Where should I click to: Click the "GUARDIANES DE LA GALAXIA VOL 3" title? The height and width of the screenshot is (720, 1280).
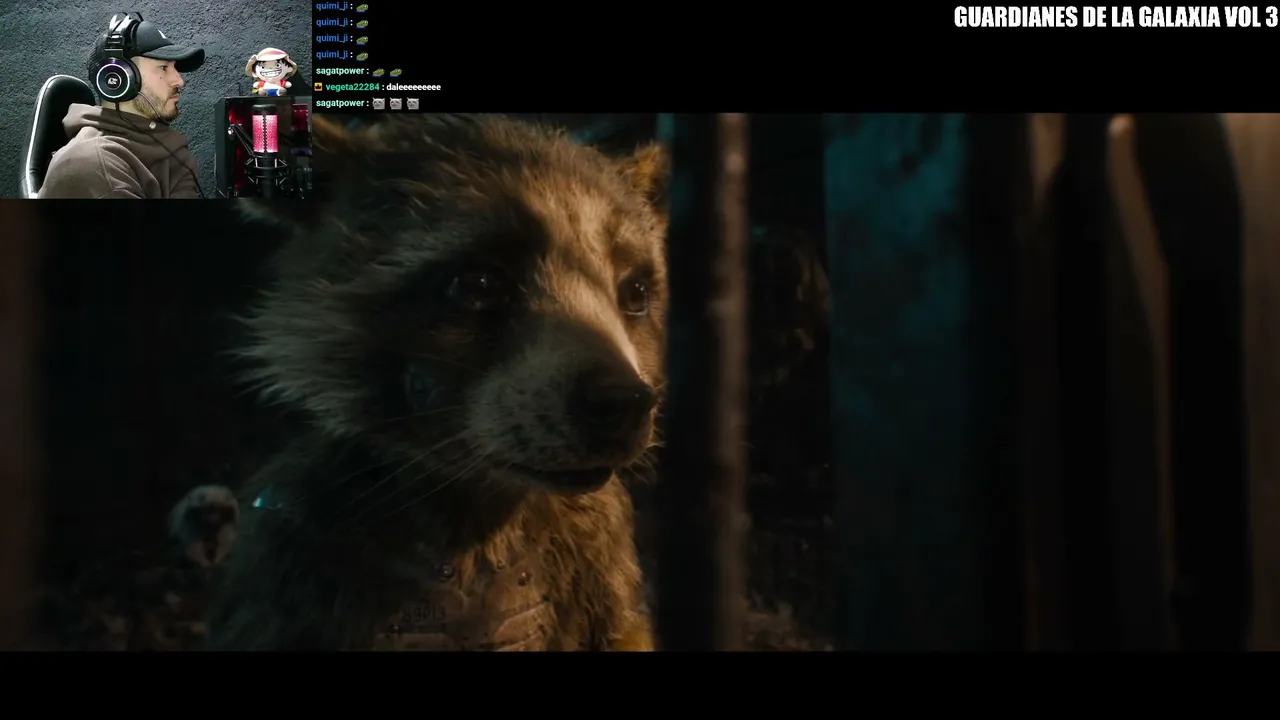pyautogui.click(x=1115, y=17)
